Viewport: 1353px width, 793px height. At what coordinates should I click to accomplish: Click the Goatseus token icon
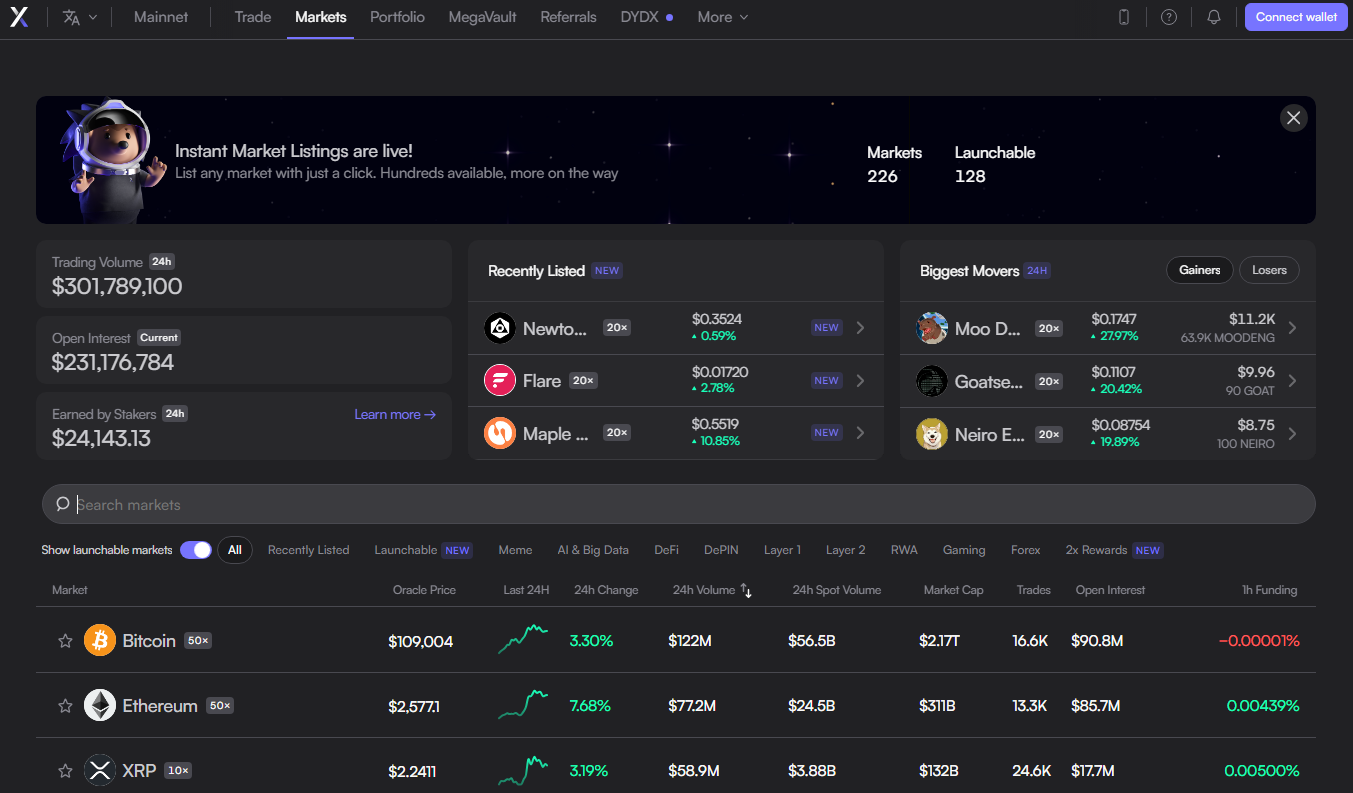coord(932,381)
